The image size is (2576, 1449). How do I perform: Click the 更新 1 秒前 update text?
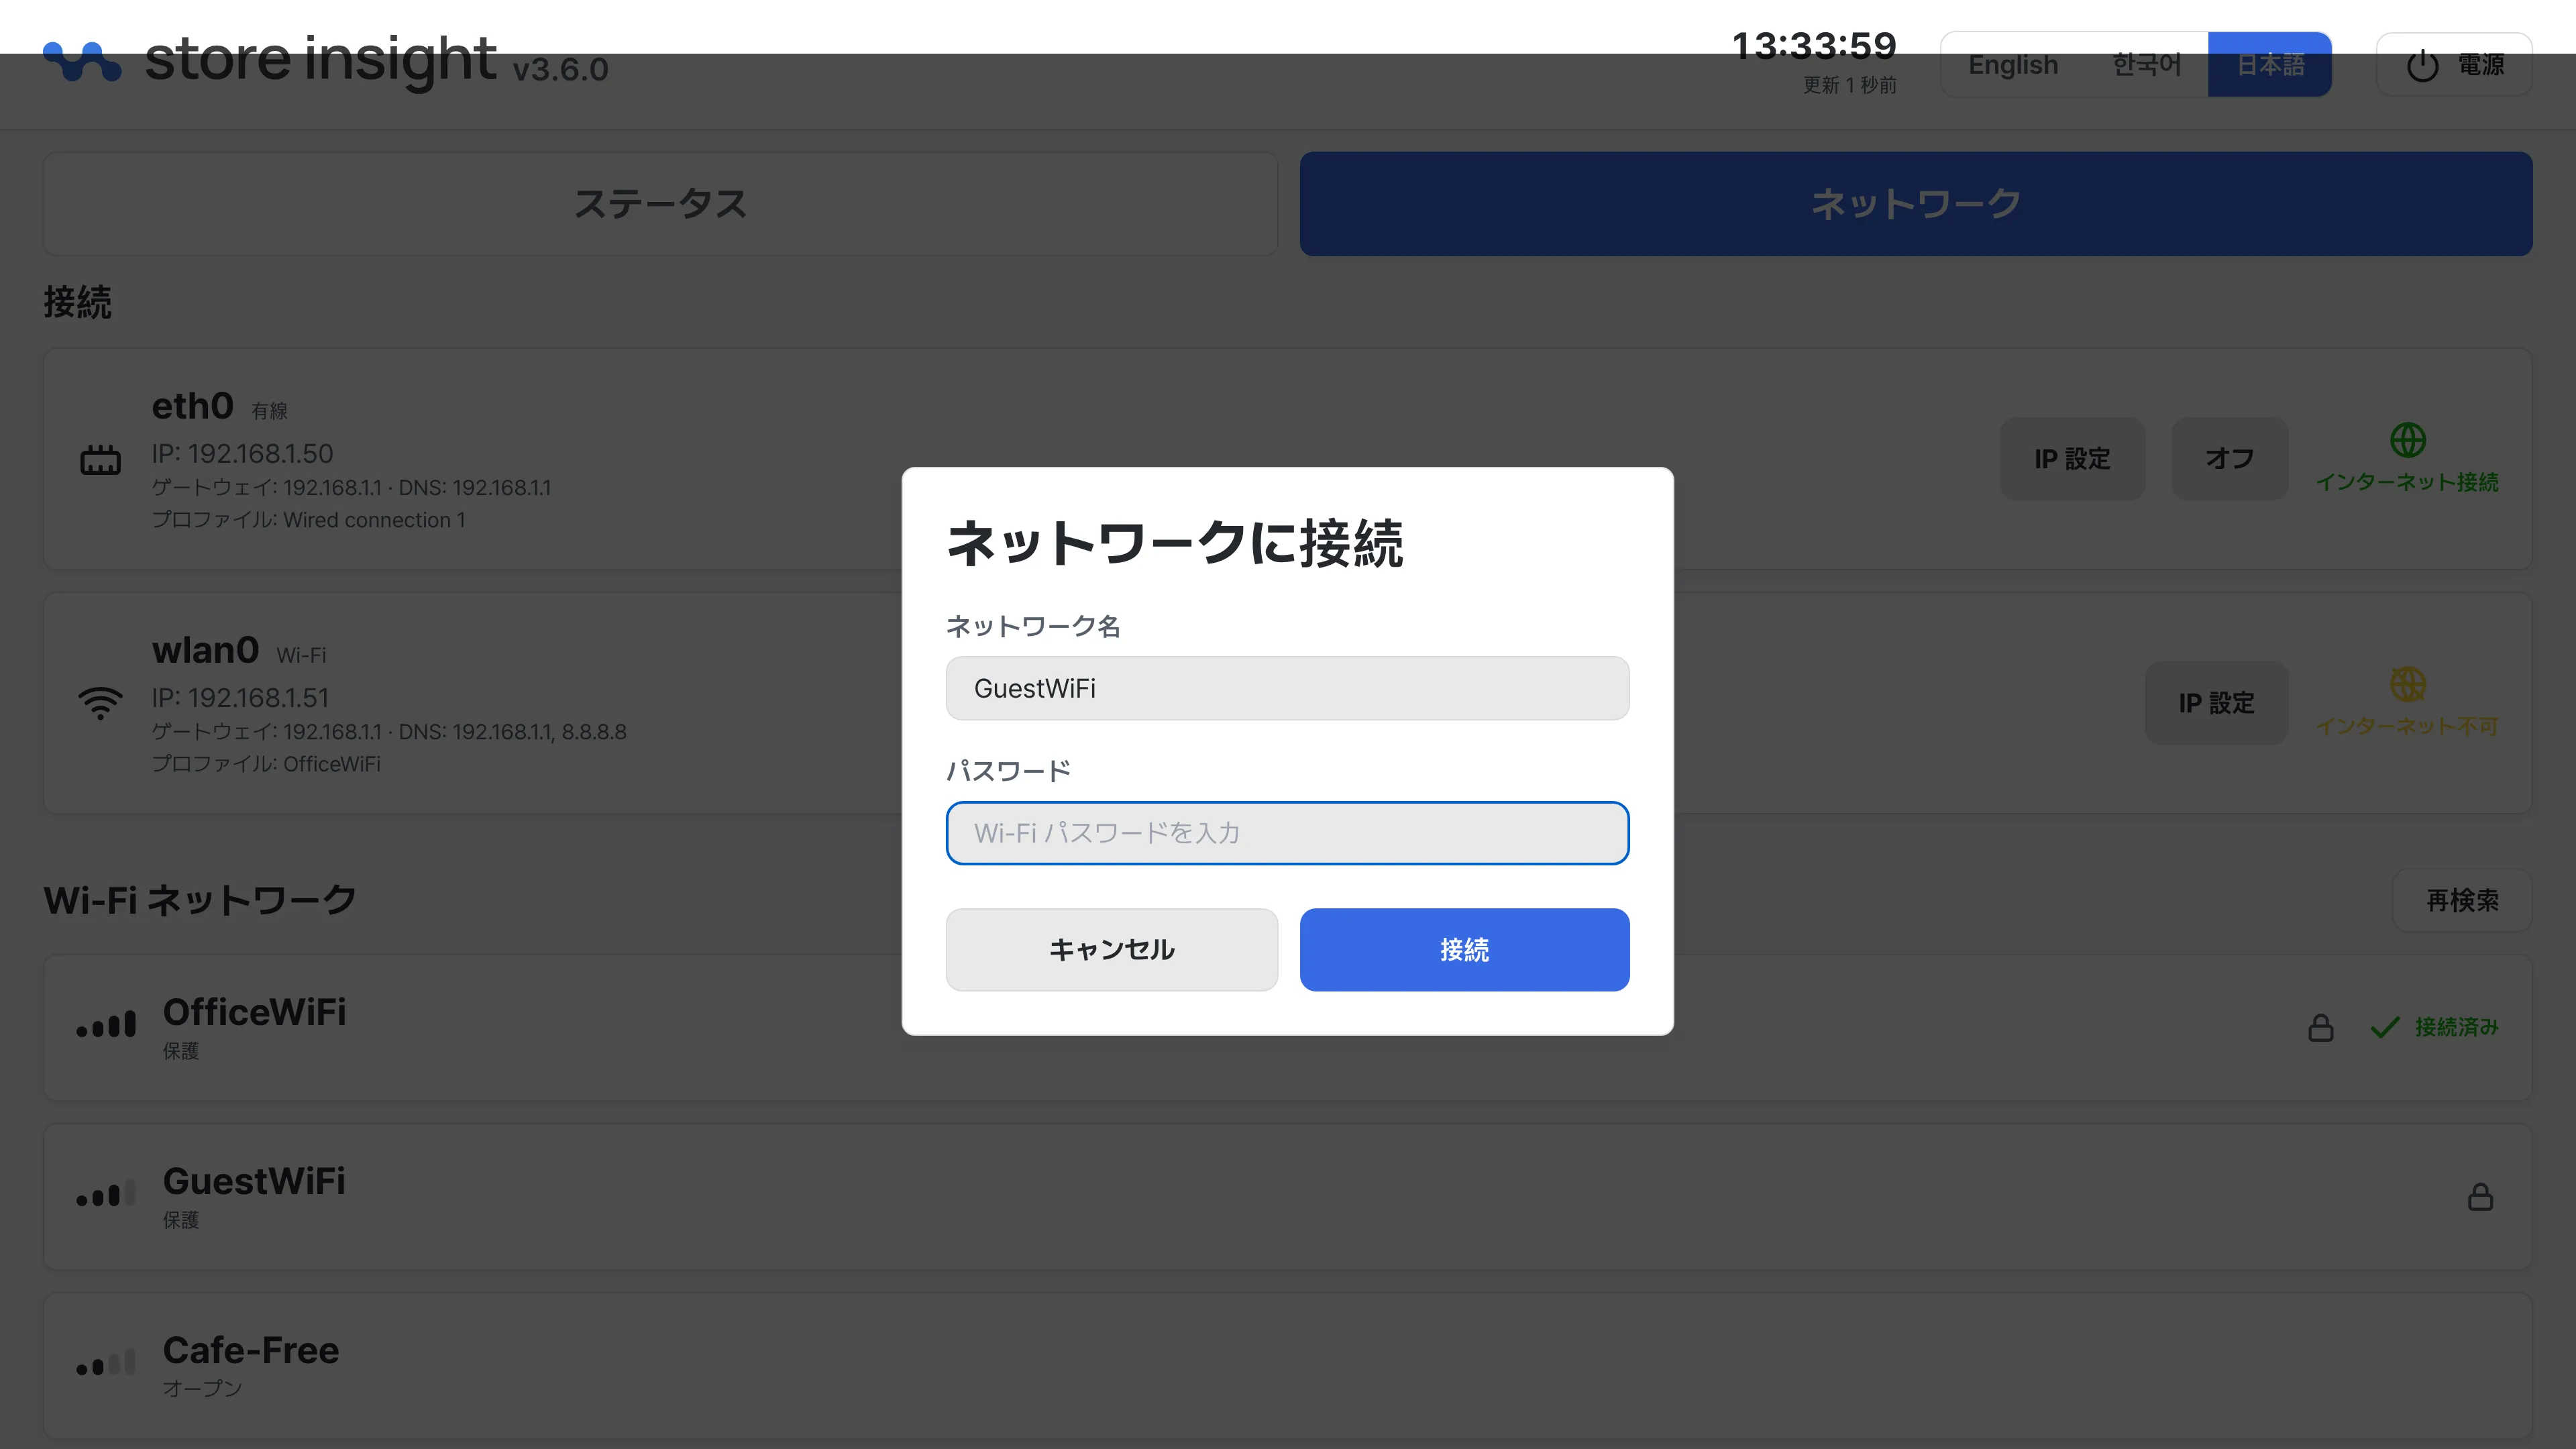tap(1850, 85)
